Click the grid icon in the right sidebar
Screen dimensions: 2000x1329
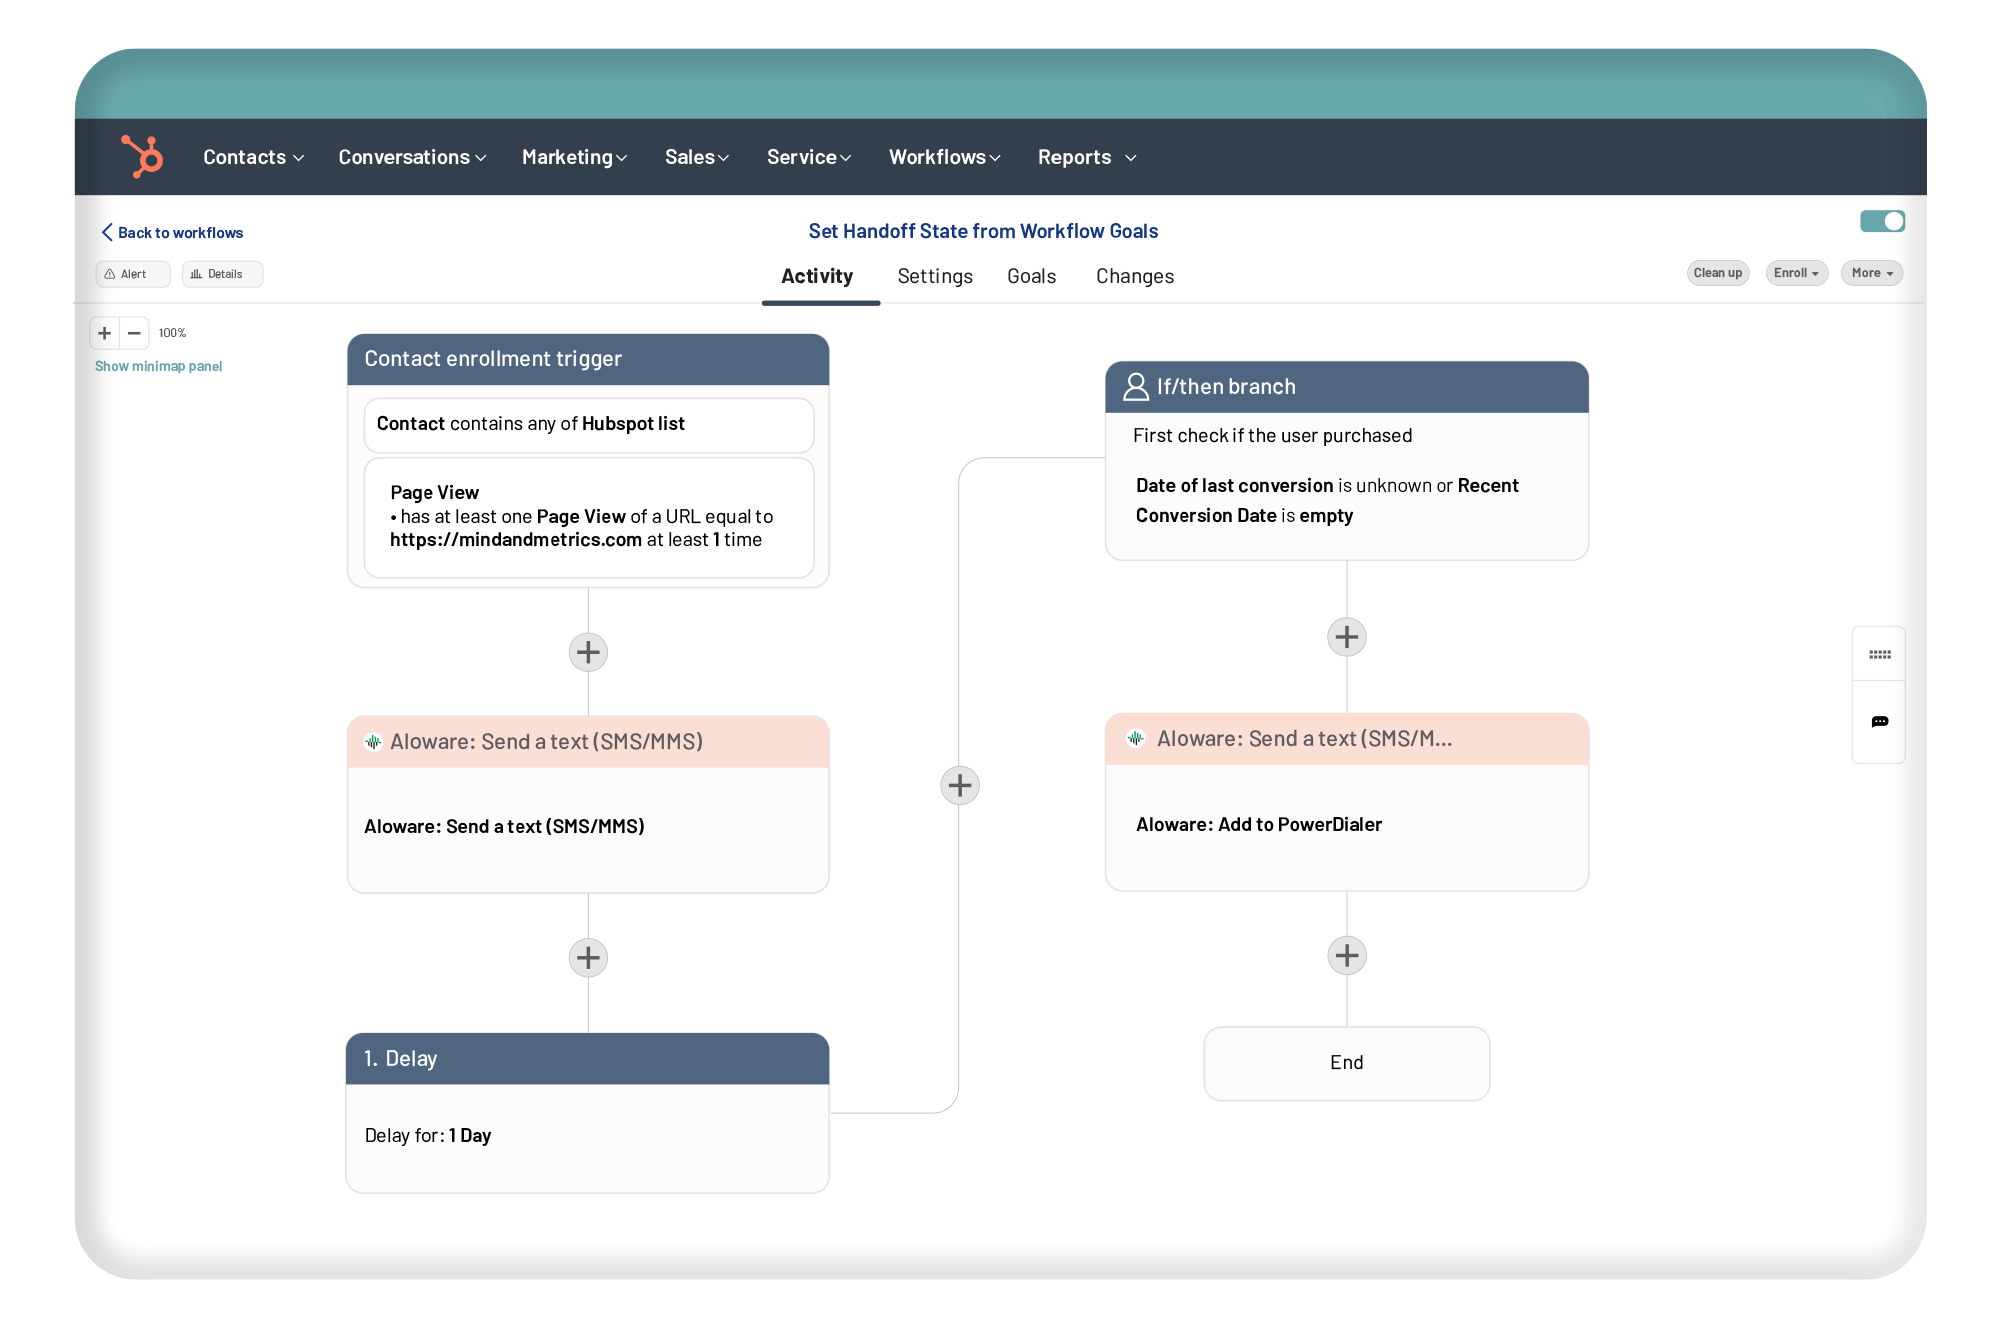coord(1880,654)
